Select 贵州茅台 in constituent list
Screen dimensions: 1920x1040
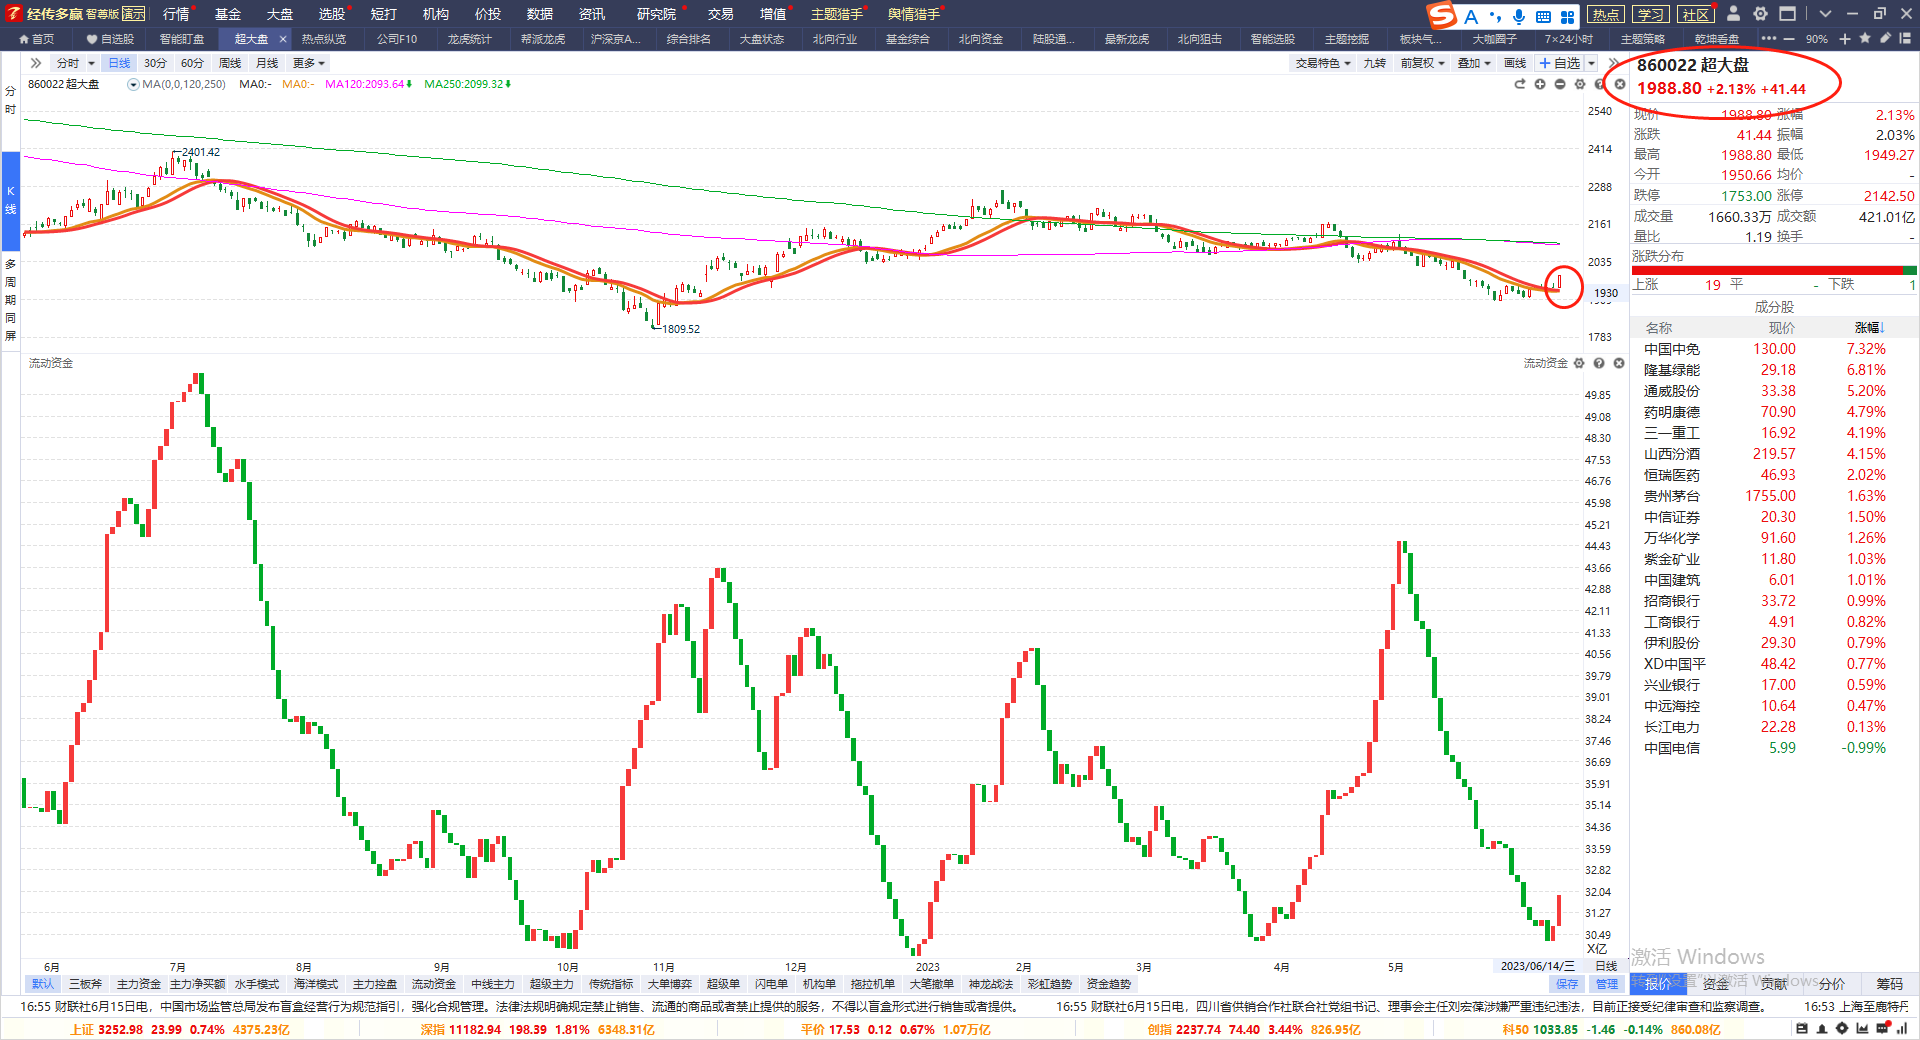[x=1774, y=495]
